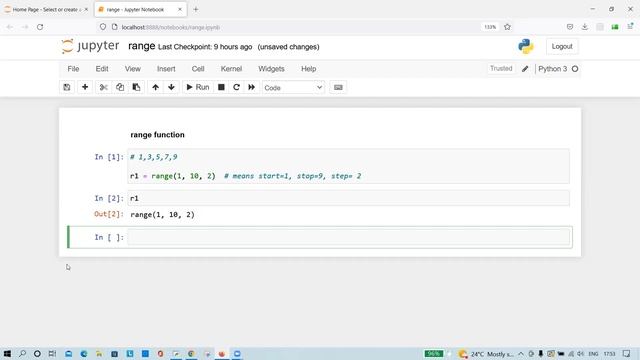Open Windows taskbar search
Screen dimensions: 640x360
[22, 353]
